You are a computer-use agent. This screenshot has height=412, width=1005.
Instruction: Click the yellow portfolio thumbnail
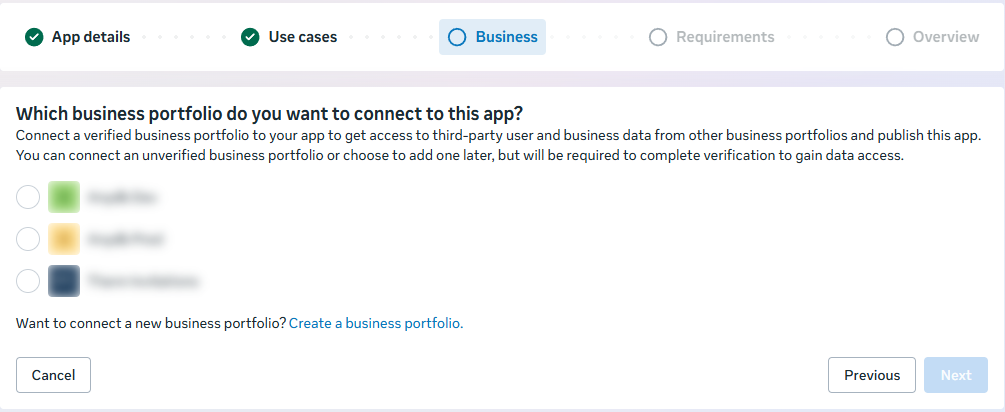pos(64,240)
